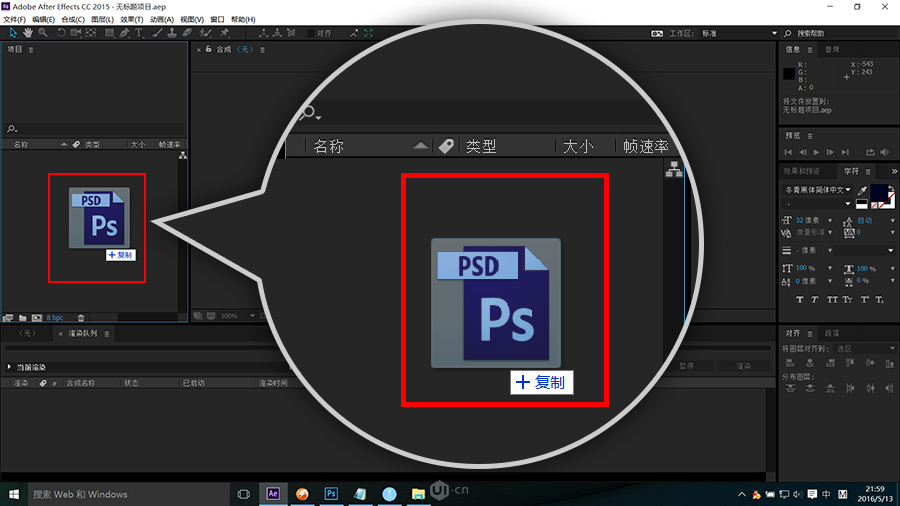
Task: Click the Project panel trash icon
Action: (x=81, y=317)
